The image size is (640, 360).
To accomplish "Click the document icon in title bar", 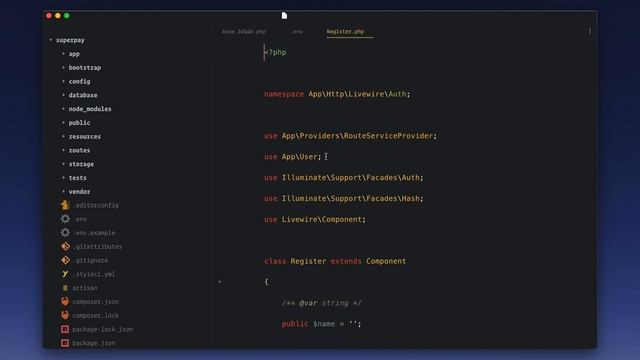I will click(284, 16).
